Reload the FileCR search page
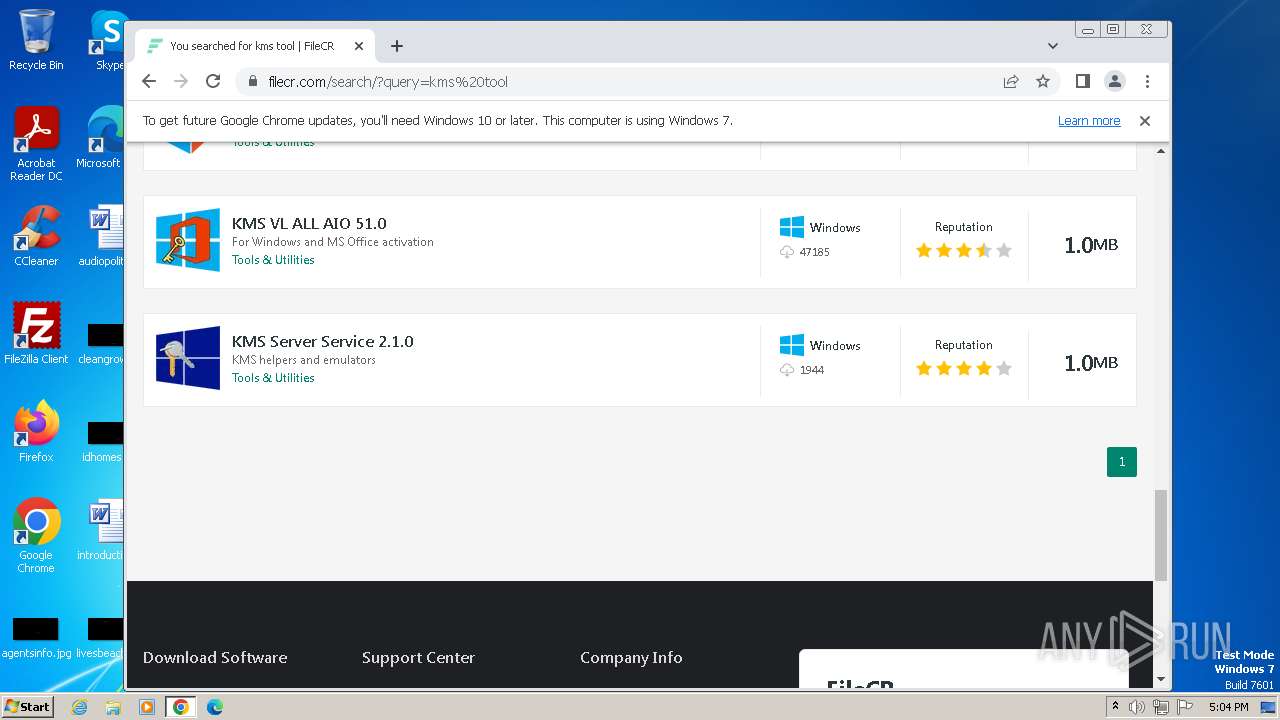 (x=213, y=81)
